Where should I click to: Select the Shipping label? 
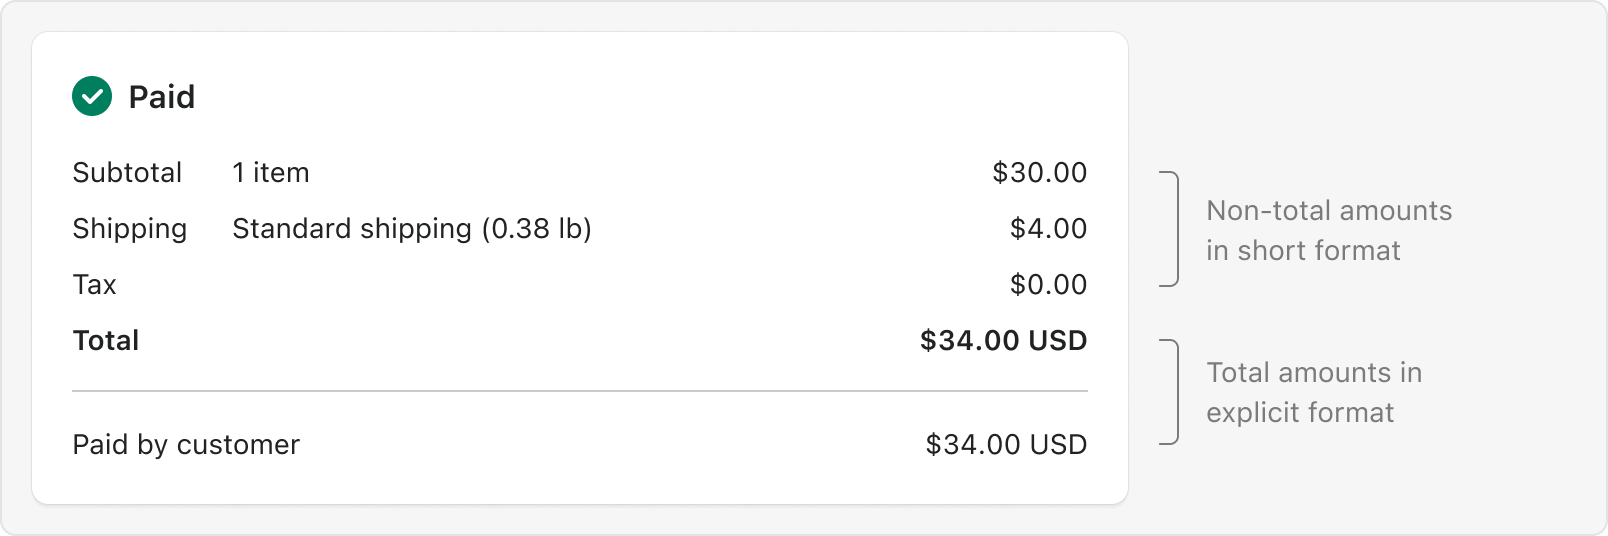(130, 229)
